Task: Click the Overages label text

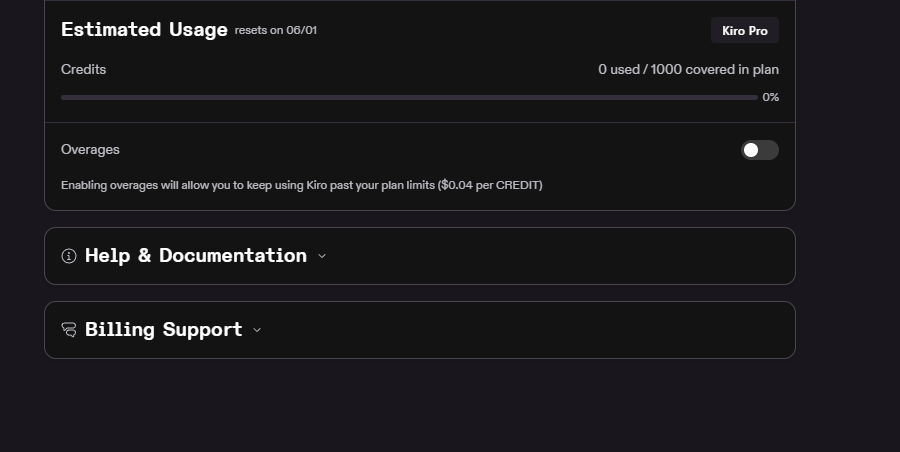Action: 90,150
